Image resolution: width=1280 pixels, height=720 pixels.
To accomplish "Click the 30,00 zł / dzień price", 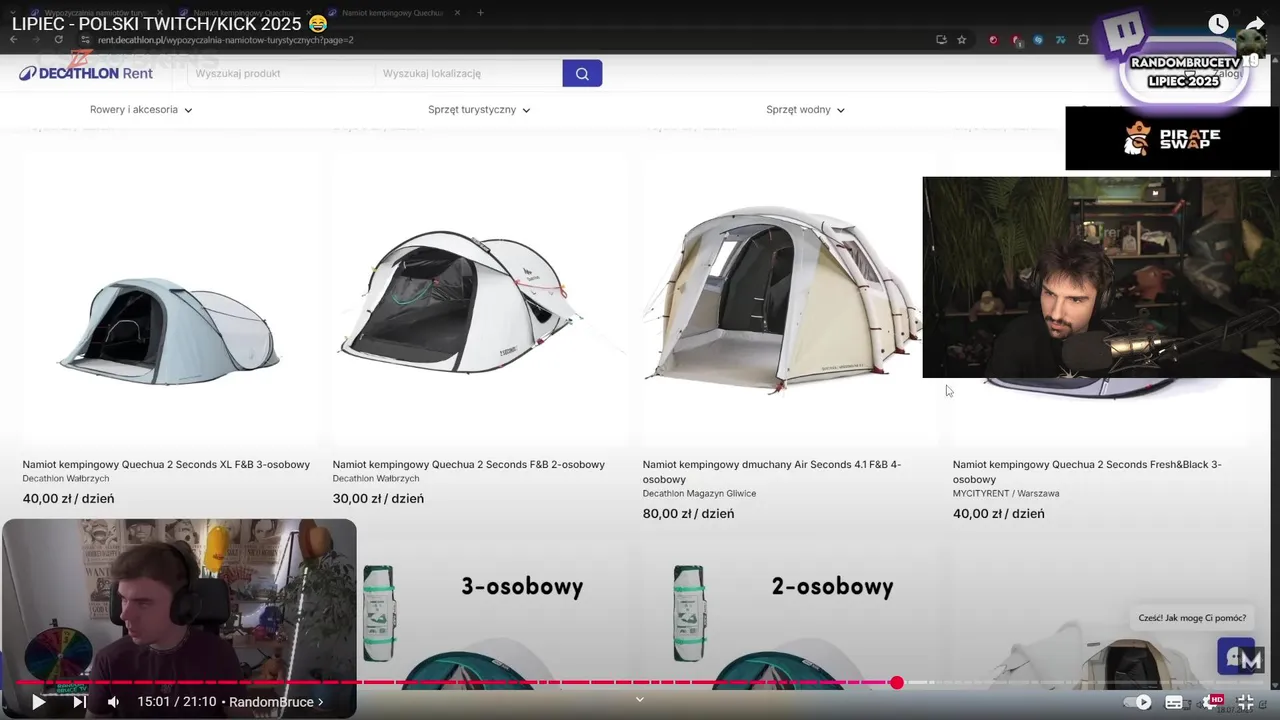I will tap(378, 499).
